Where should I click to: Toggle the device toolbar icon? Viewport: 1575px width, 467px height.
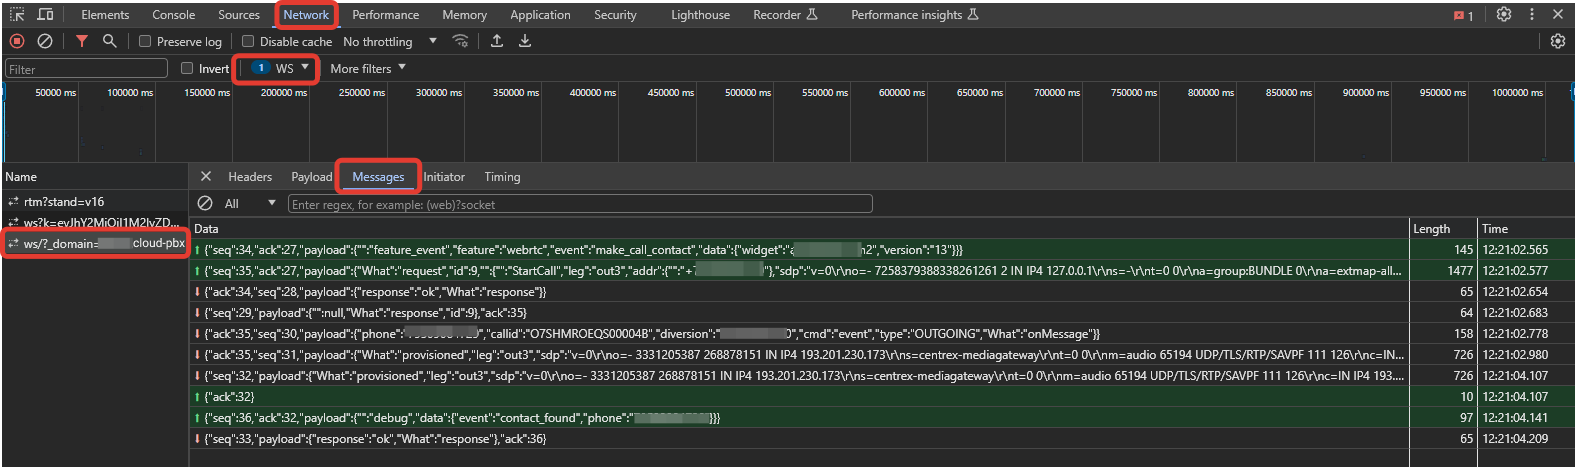(x=45, y=14)
